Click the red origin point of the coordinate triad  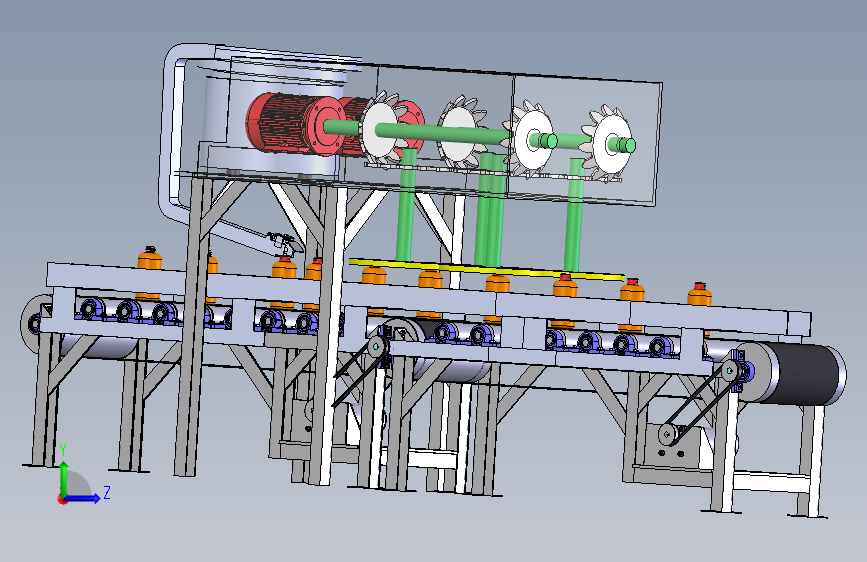pos(62,499)
